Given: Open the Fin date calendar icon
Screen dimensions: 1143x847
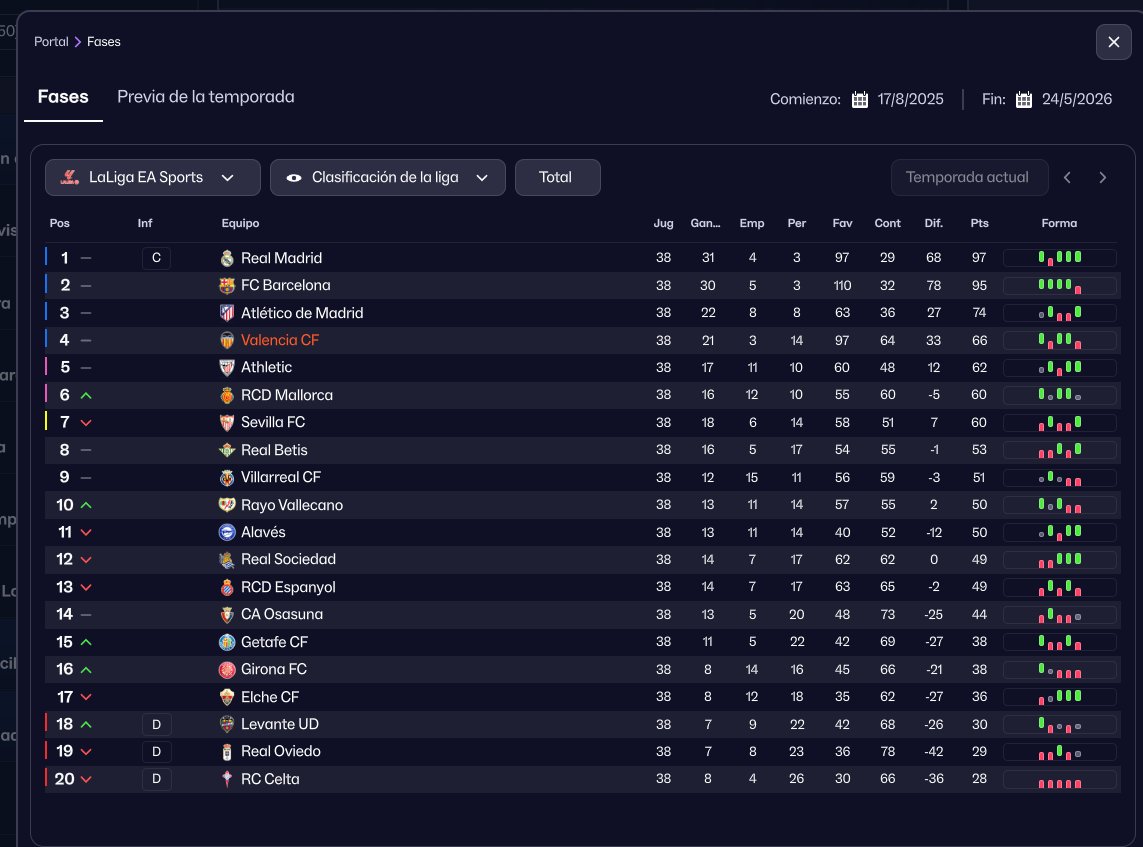Looking at the screenshot, I should coord(1024,99).
